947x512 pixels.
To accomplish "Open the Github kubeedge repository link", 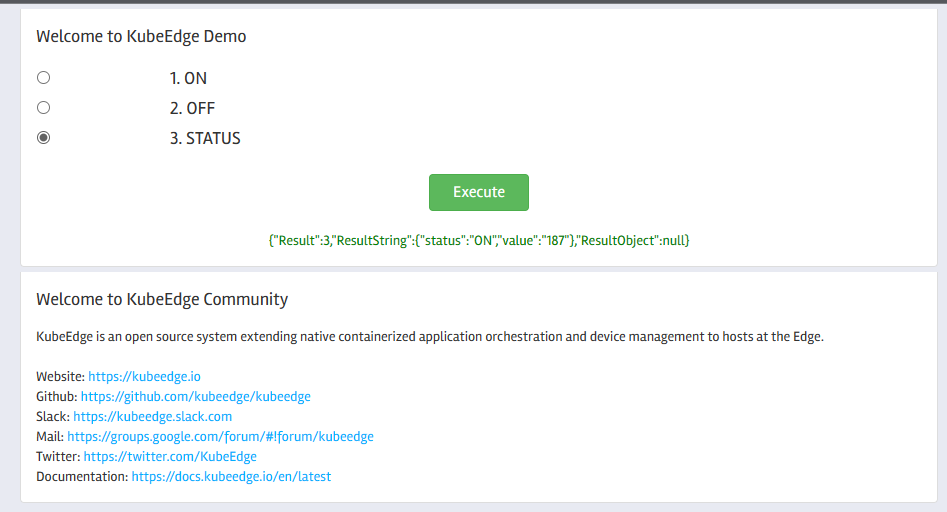I will coord(196,397).
